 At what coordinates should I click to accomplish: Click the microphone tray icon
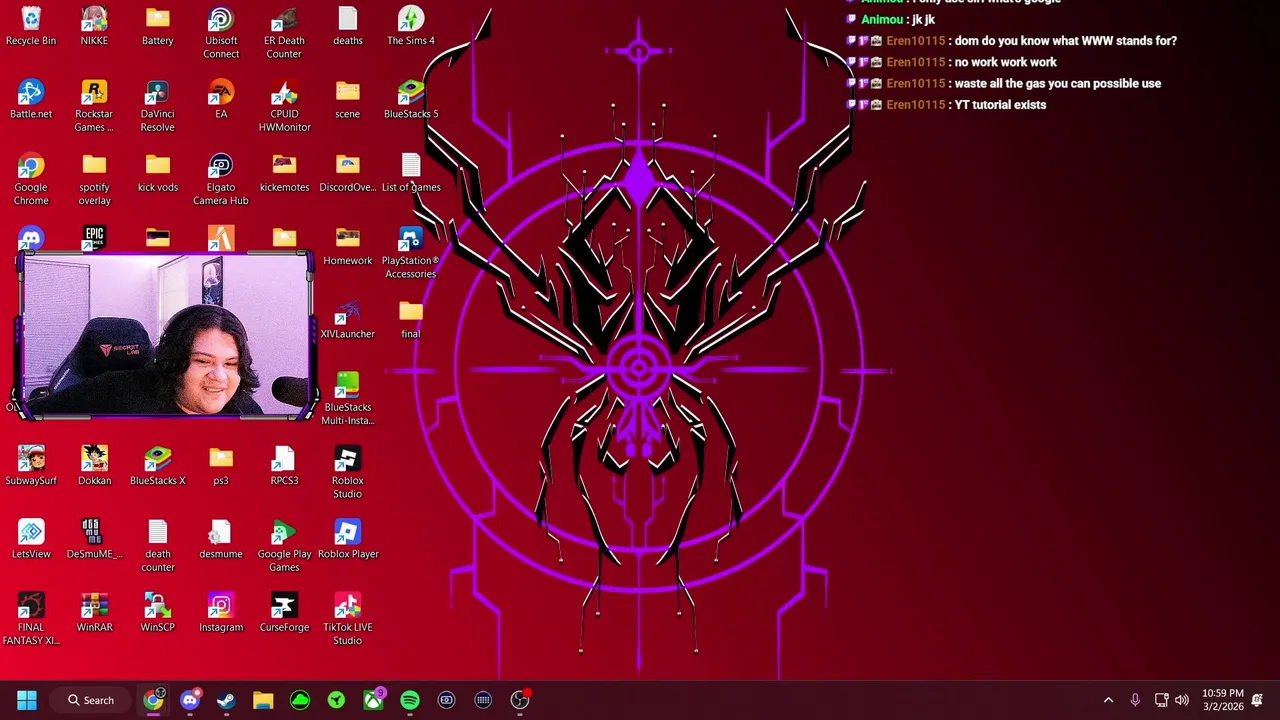(1135, 700)
